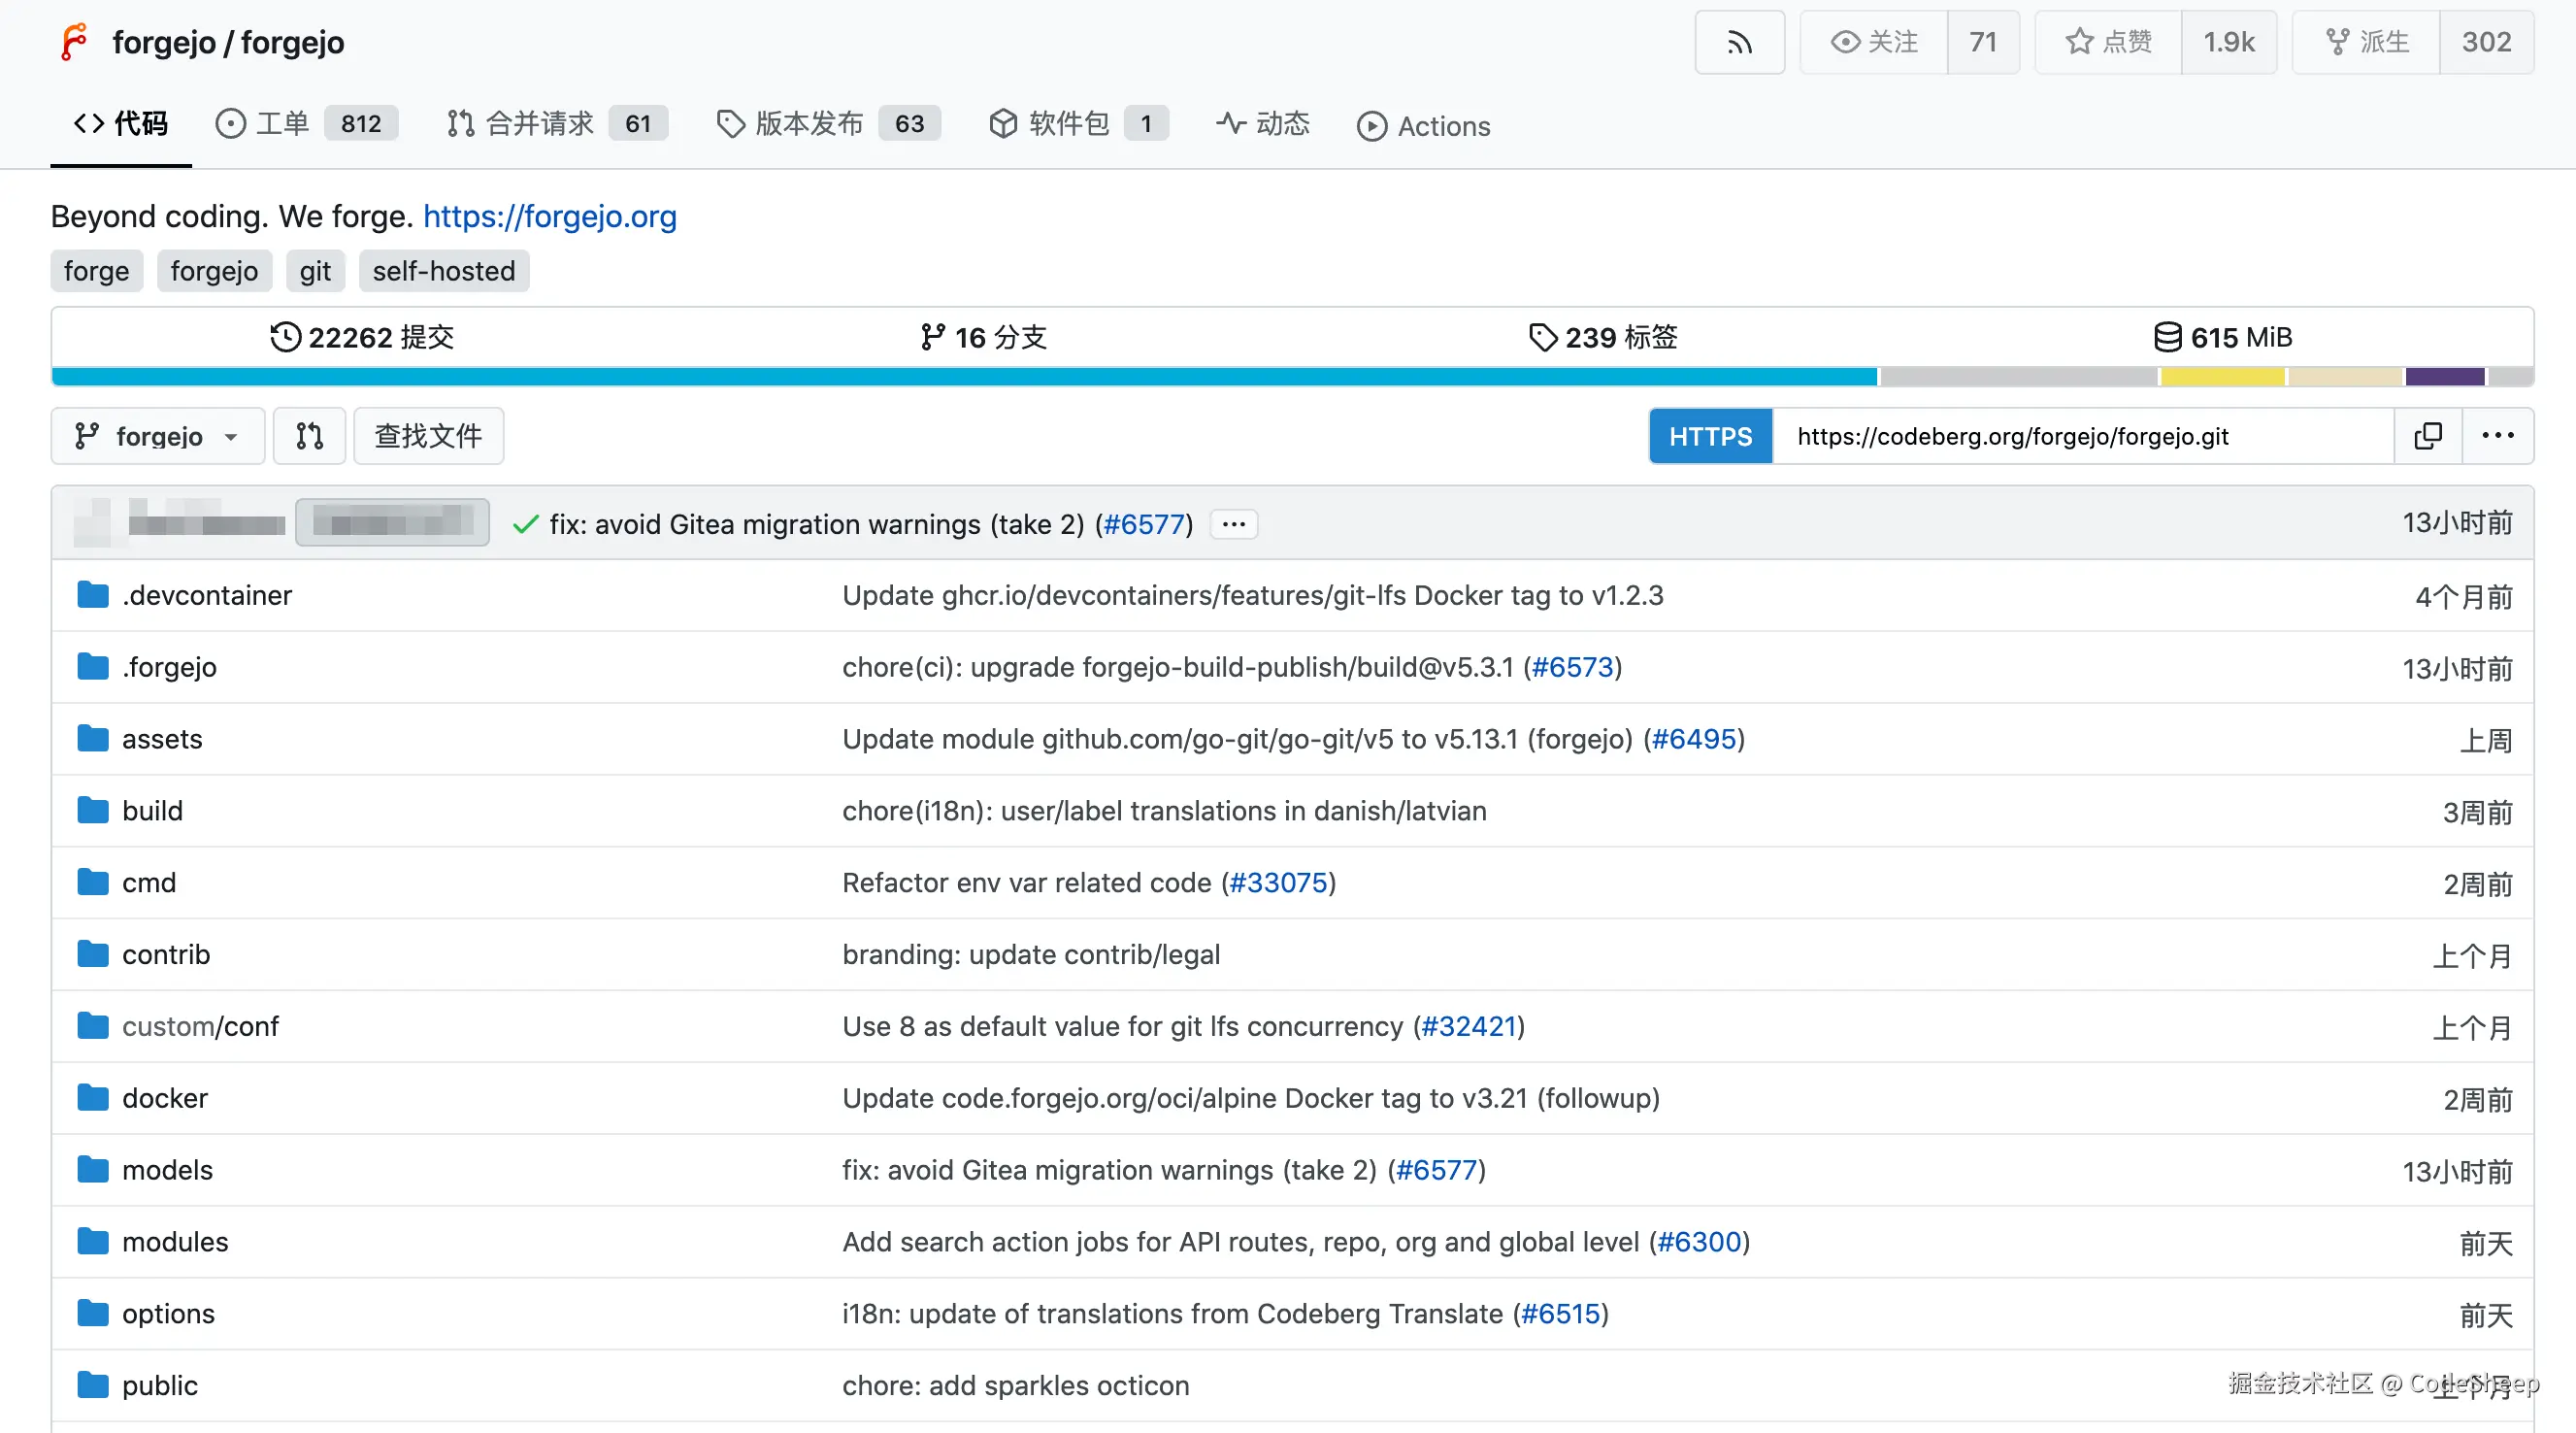
Task: Click the commit history clock icon
Action: point(285,337)
